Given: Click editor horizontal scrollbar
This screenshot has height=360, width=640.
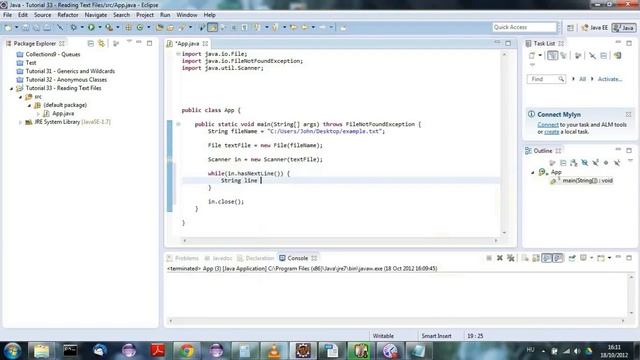Looking at the screenshot, I should click(x=340, y=241).
